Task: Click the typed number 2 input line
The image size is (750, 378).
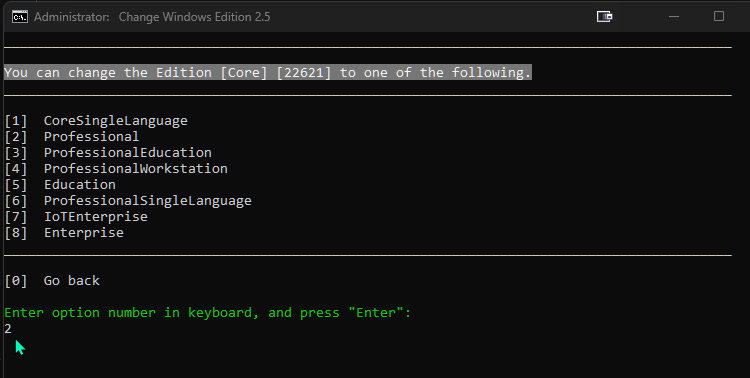Action: [8, 329]
